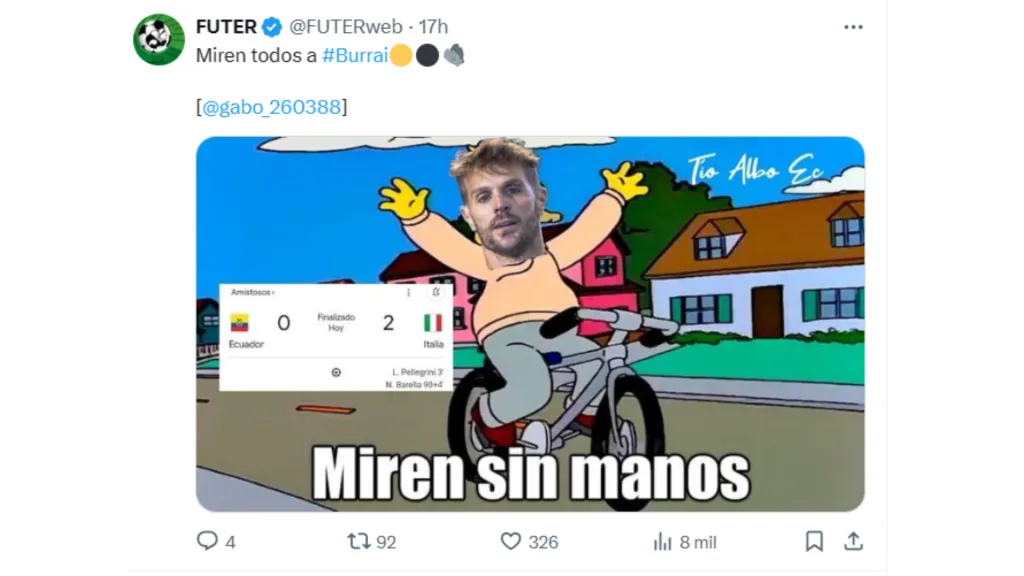Click the Ecuador 0-2 Italia scoreboard inset
This screenshot has width=1024, height=576.
(x=336, y=337)
